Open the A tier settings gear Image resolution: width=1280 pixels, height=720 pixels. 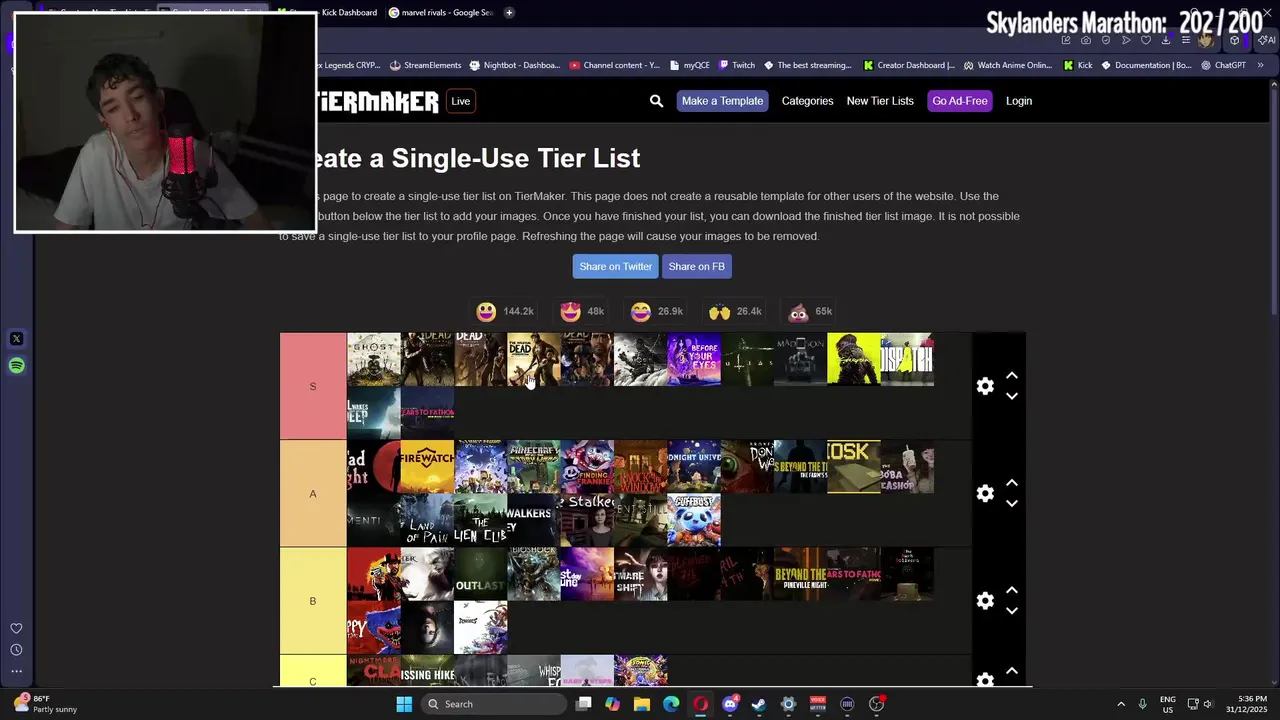tap(985, 493)
